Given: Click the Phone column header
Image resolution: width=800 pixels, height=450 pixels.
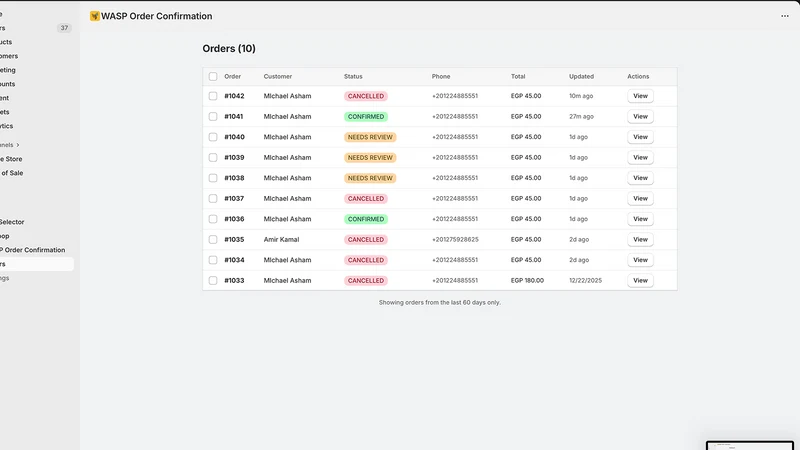Looking at the screenshot, I should tap(441, 77).
